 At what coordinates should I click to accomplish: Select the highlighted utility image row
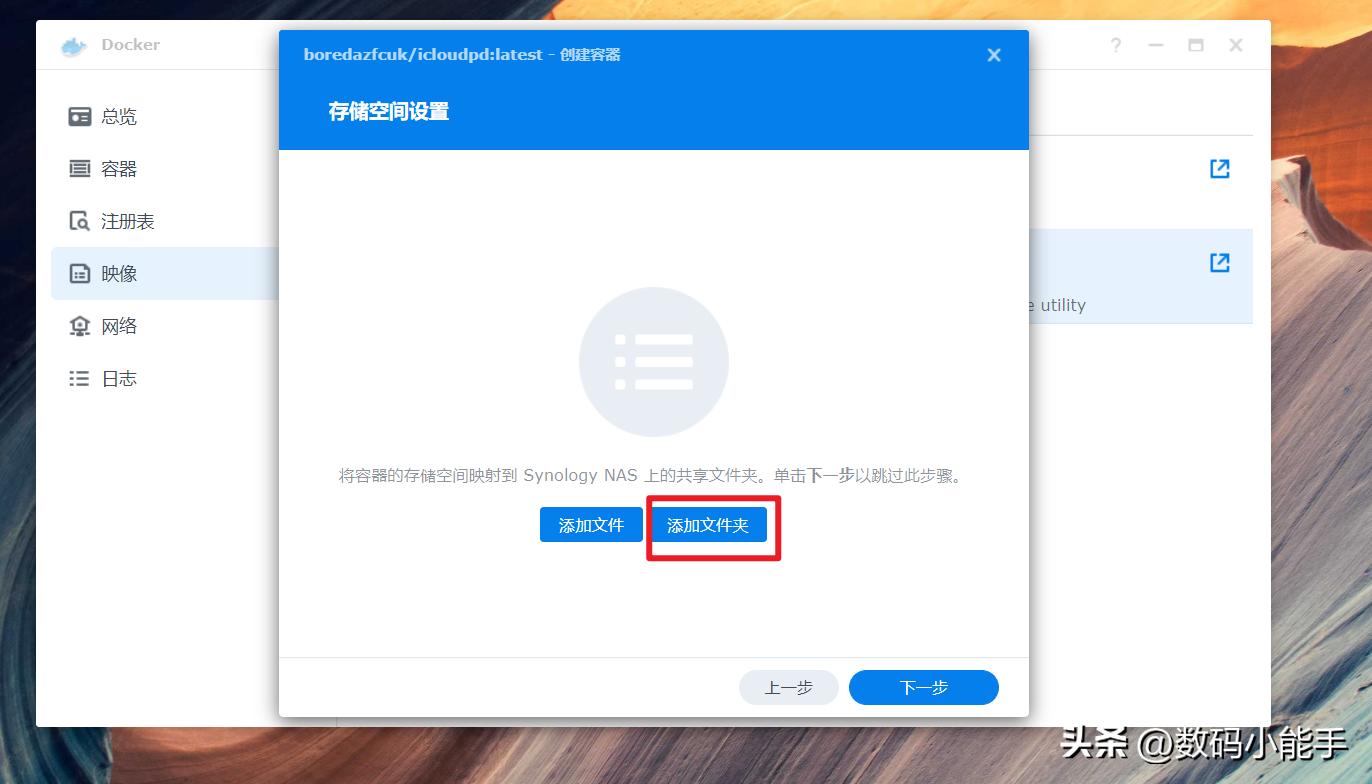coord(1100,277)
